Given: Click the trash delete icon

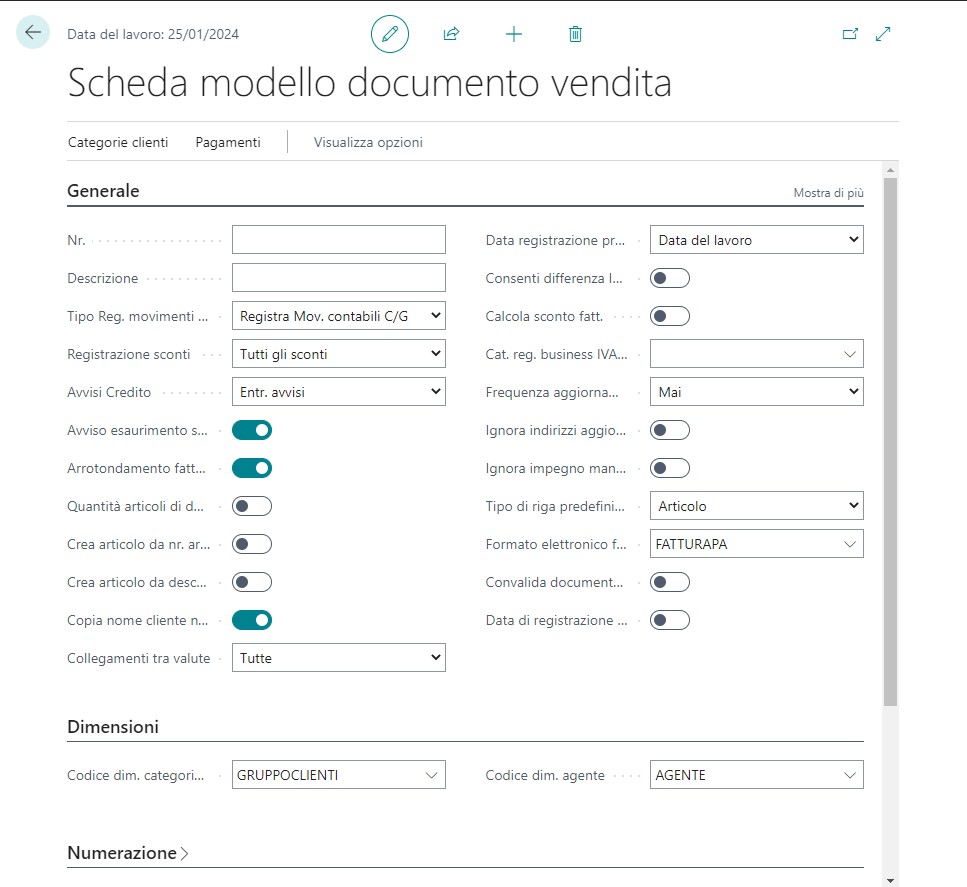Looking at the screenshot, I should click(x=575, y=34).
